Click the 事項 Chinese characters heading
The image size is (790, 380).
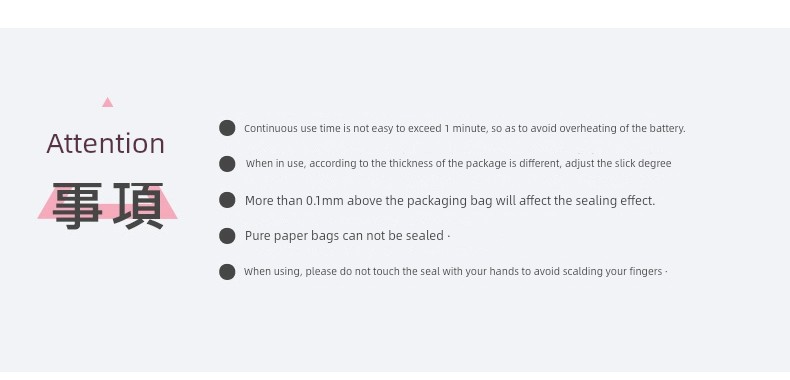point(108,206)
